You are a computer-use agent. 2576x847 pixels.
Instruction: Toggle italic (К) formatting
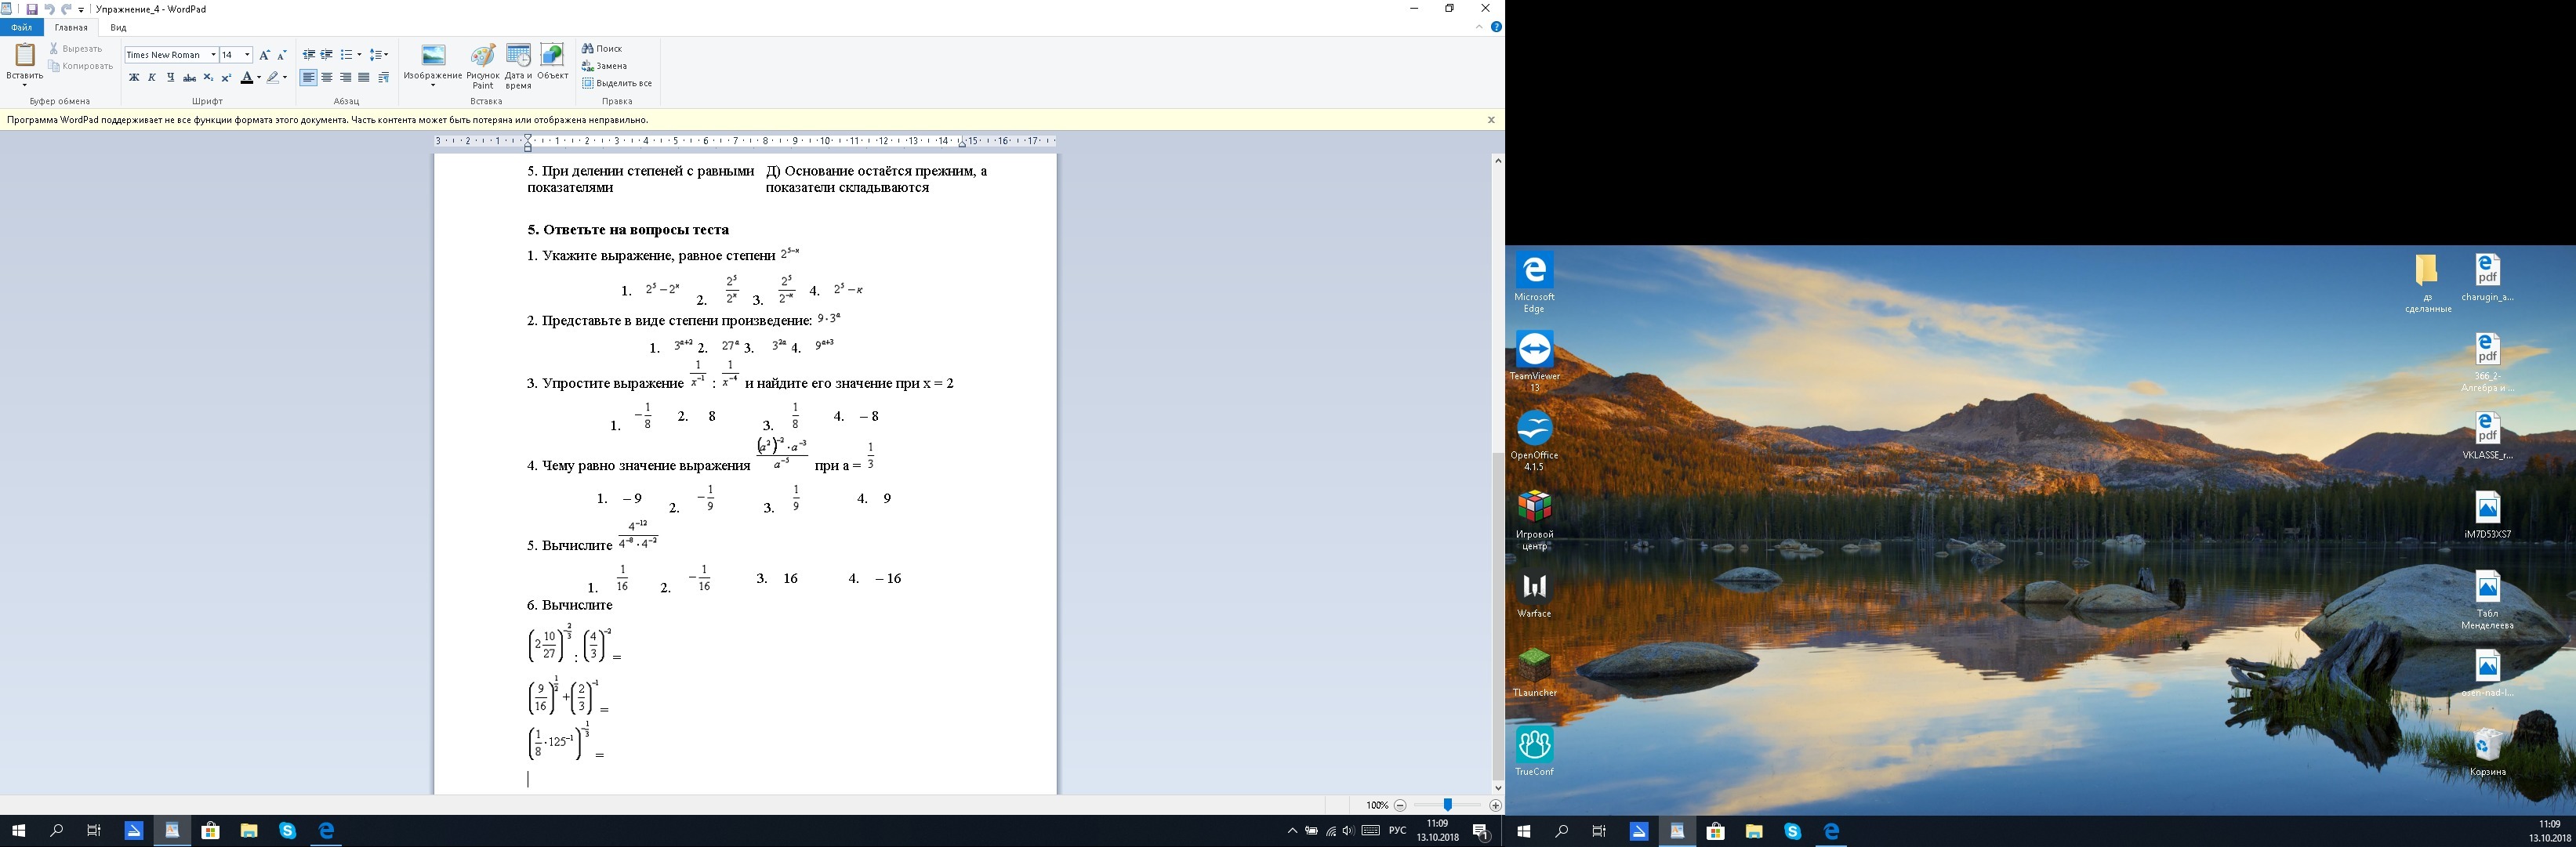click(152, 78)
